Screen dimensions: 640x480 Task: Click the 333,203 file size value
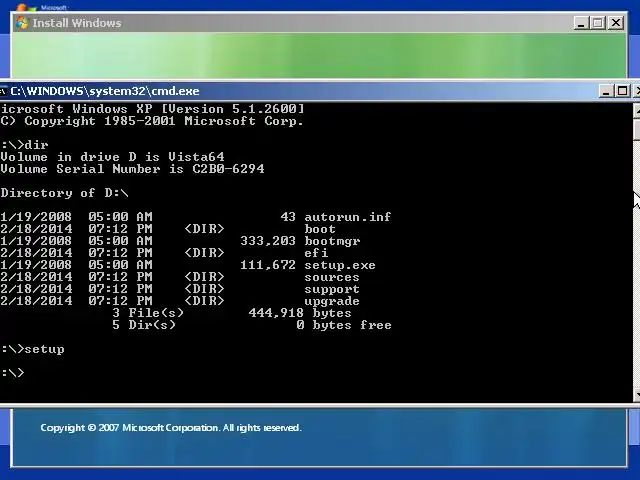pos(268,241)
